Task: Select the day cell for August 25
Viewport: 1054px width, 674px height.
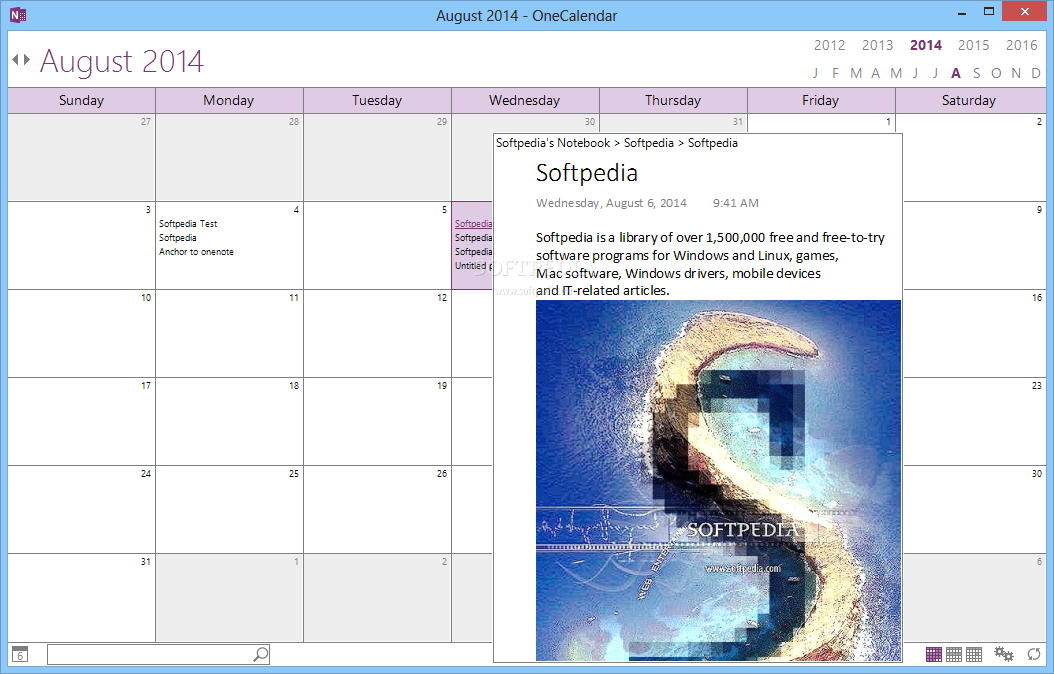Action: 229,510
